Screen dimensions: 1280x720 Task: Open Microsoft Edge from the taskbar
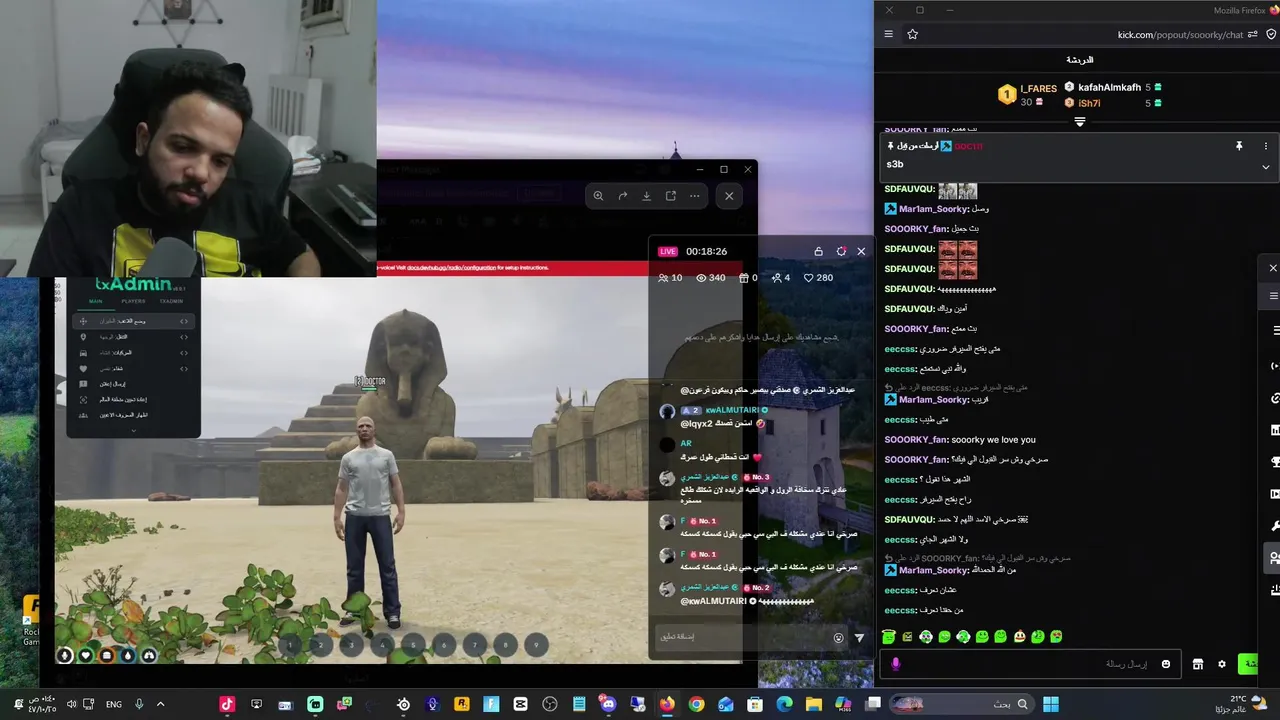[784, 704]
